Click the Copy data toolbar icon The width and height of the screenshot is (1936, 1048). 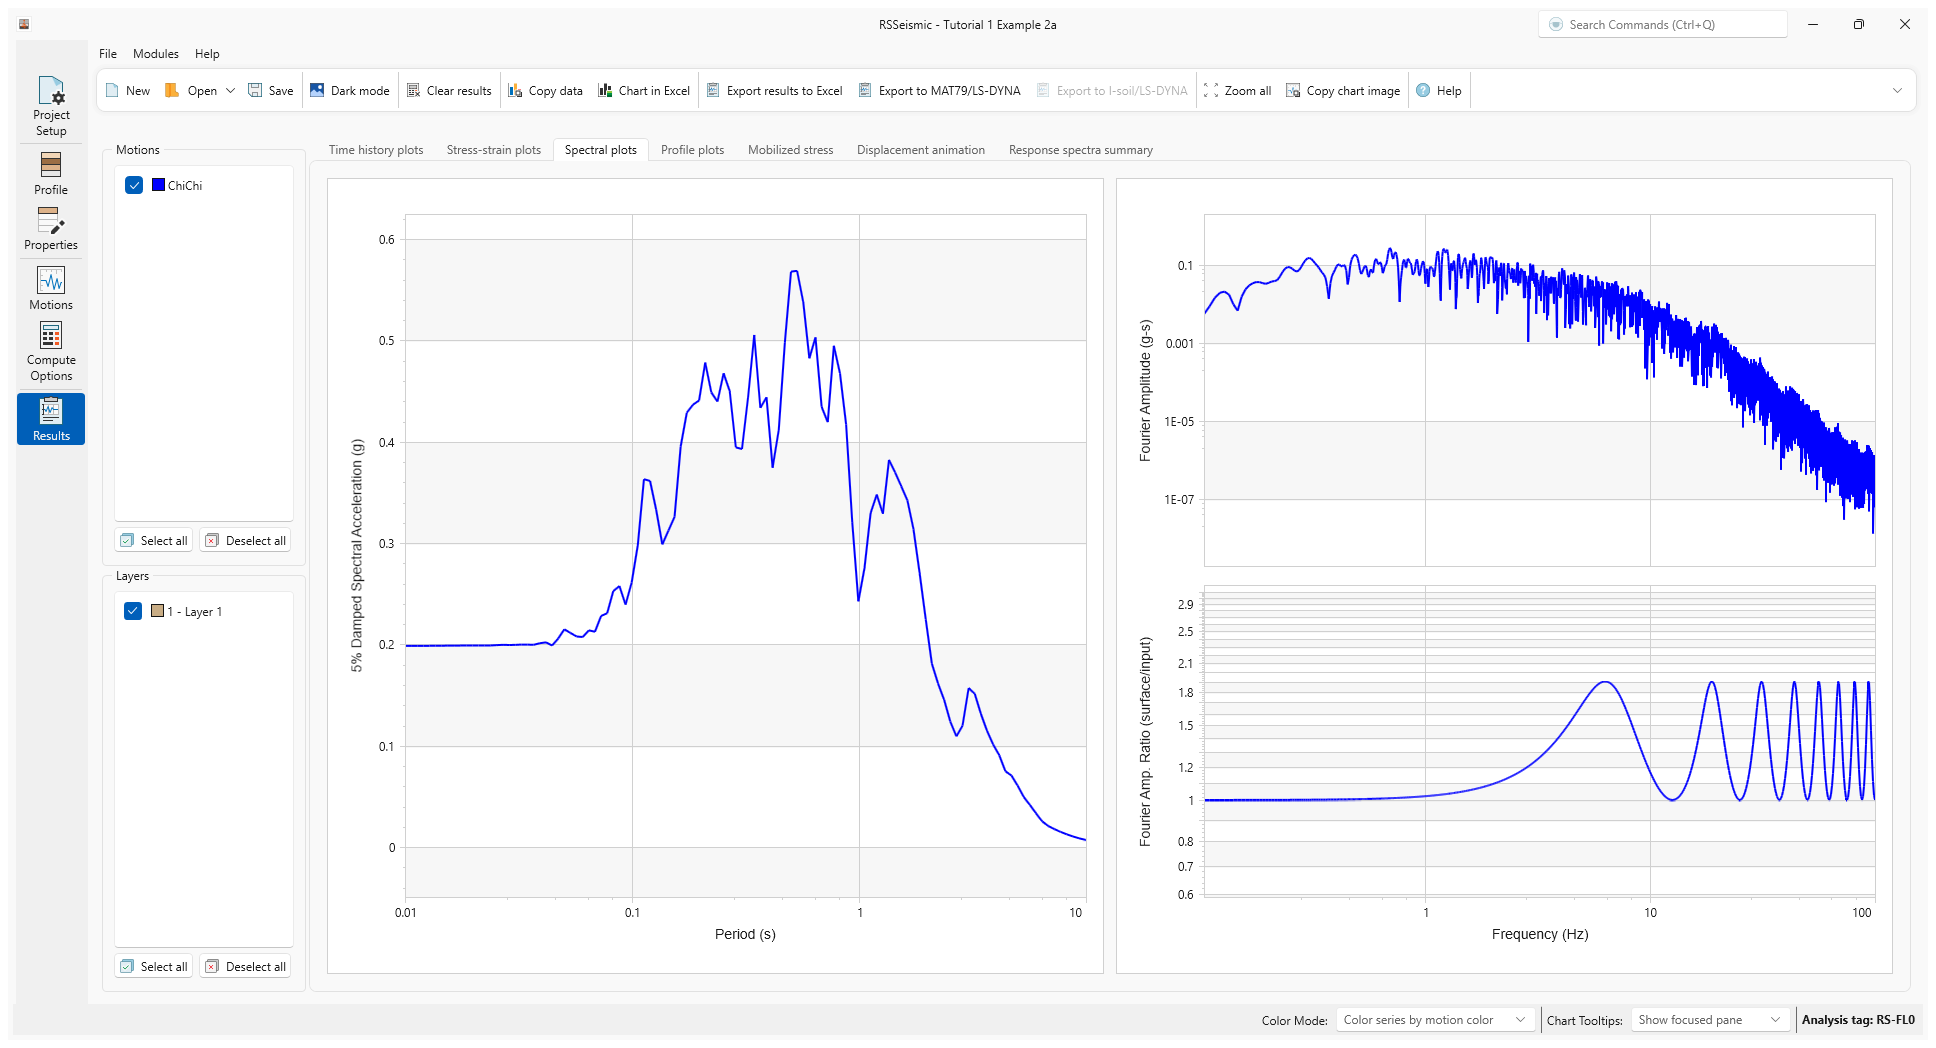tap(515, 91)
